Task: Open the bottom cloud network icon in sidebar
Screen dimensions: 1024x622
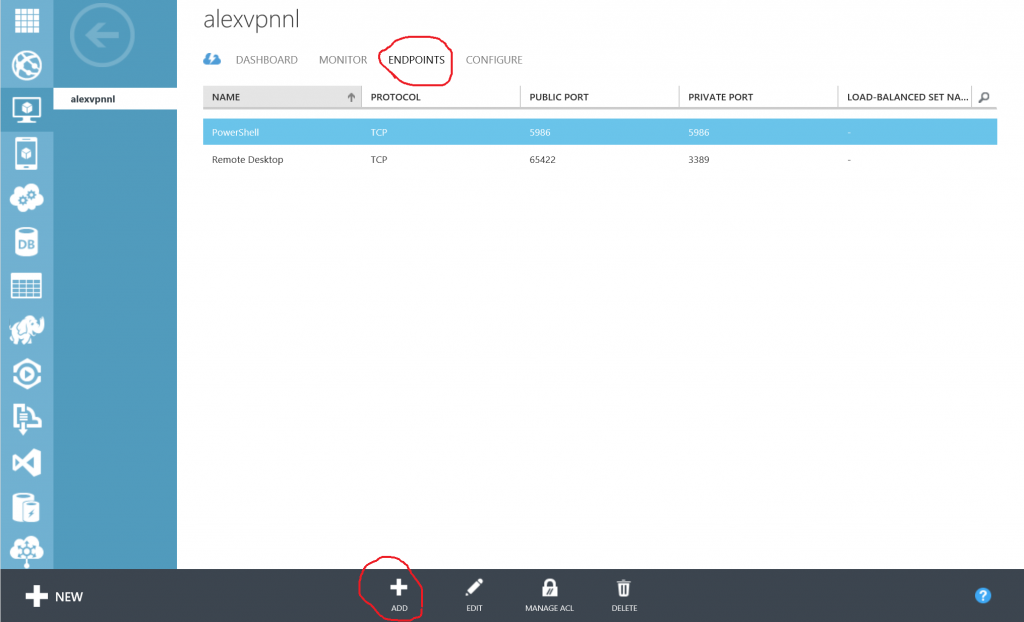Action: (x=27, y=551)
